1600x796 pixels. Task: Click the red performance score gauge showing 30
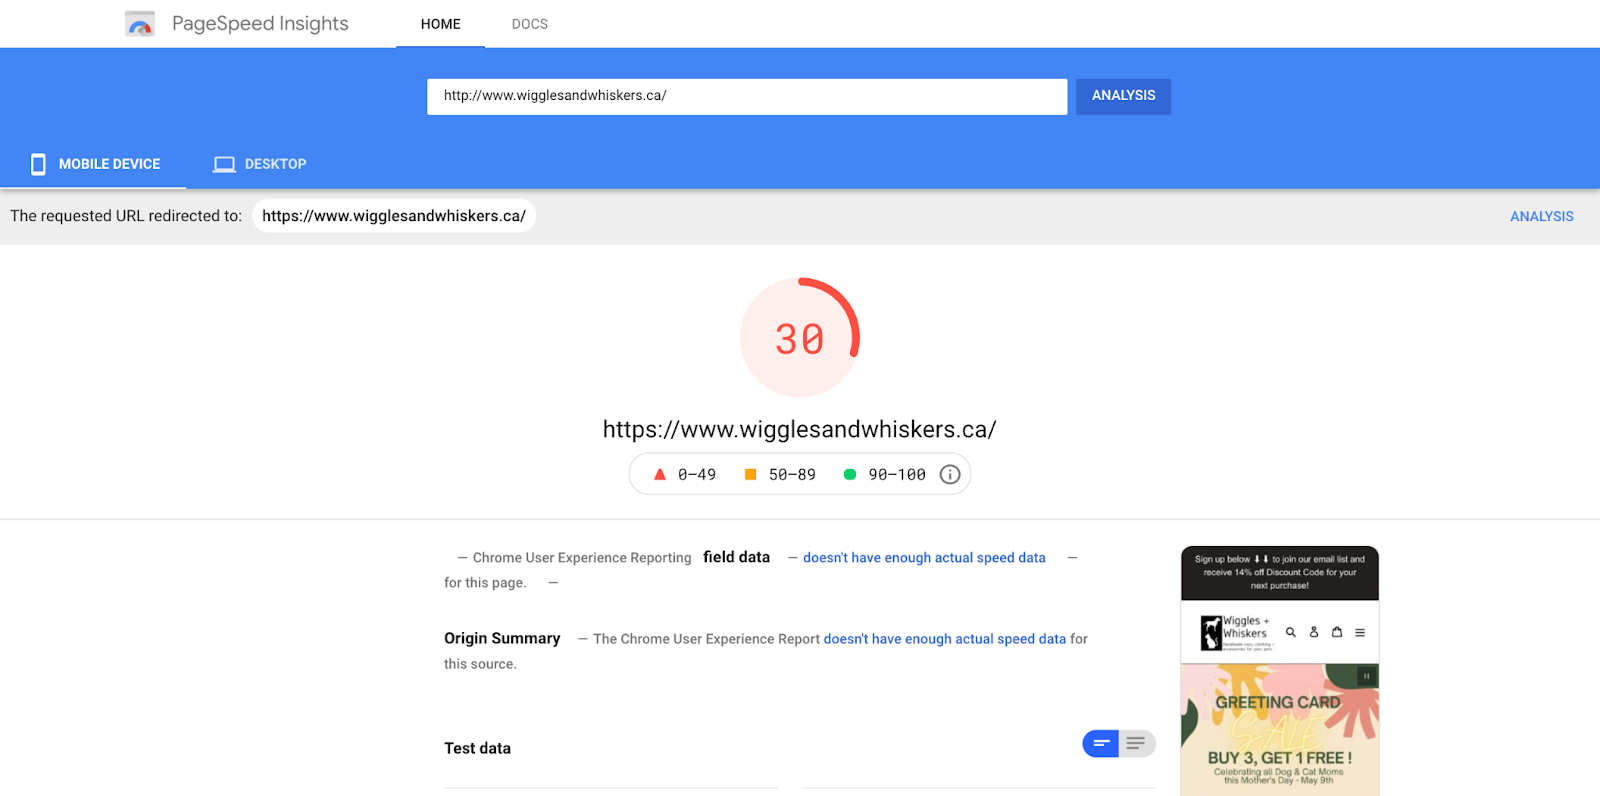tap(800, 338)
